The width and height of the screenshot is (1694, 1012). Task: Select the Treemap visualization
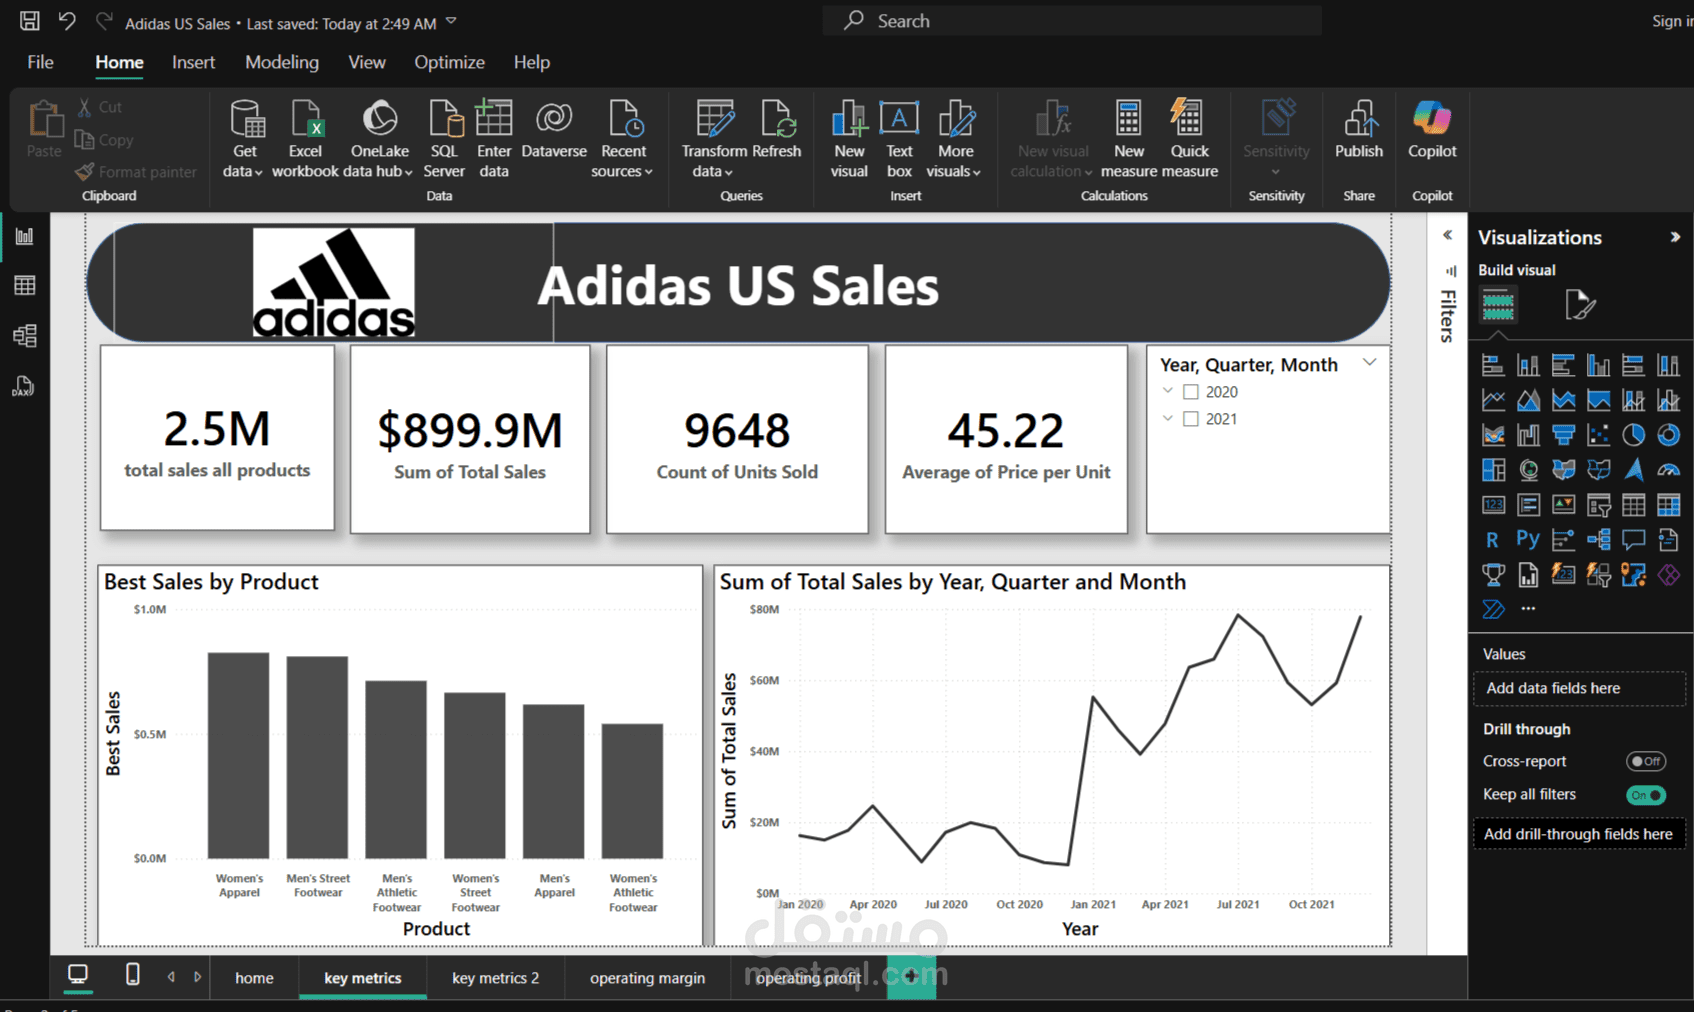pyautogui.click(x=1493, y=470)
